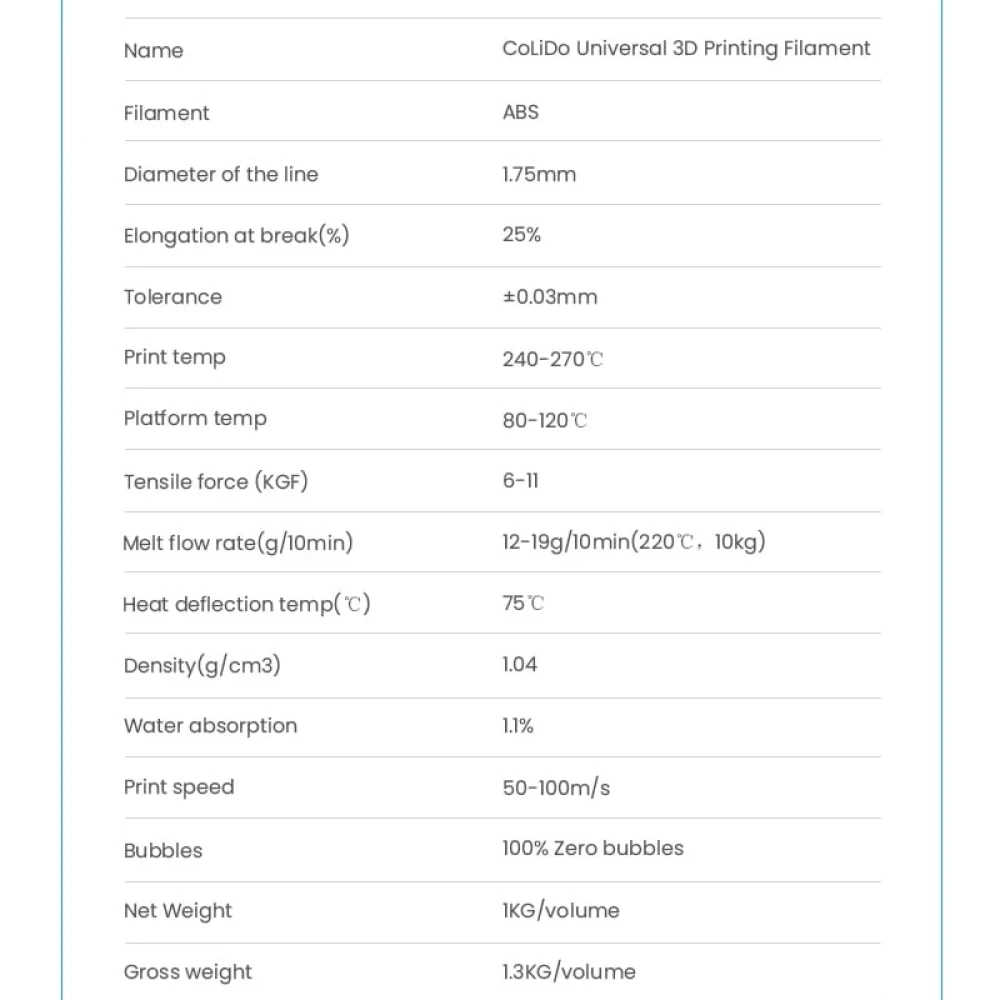Click the '1.75mm' diameter value
The image size is (1000, 1000).
coord(539,174)
